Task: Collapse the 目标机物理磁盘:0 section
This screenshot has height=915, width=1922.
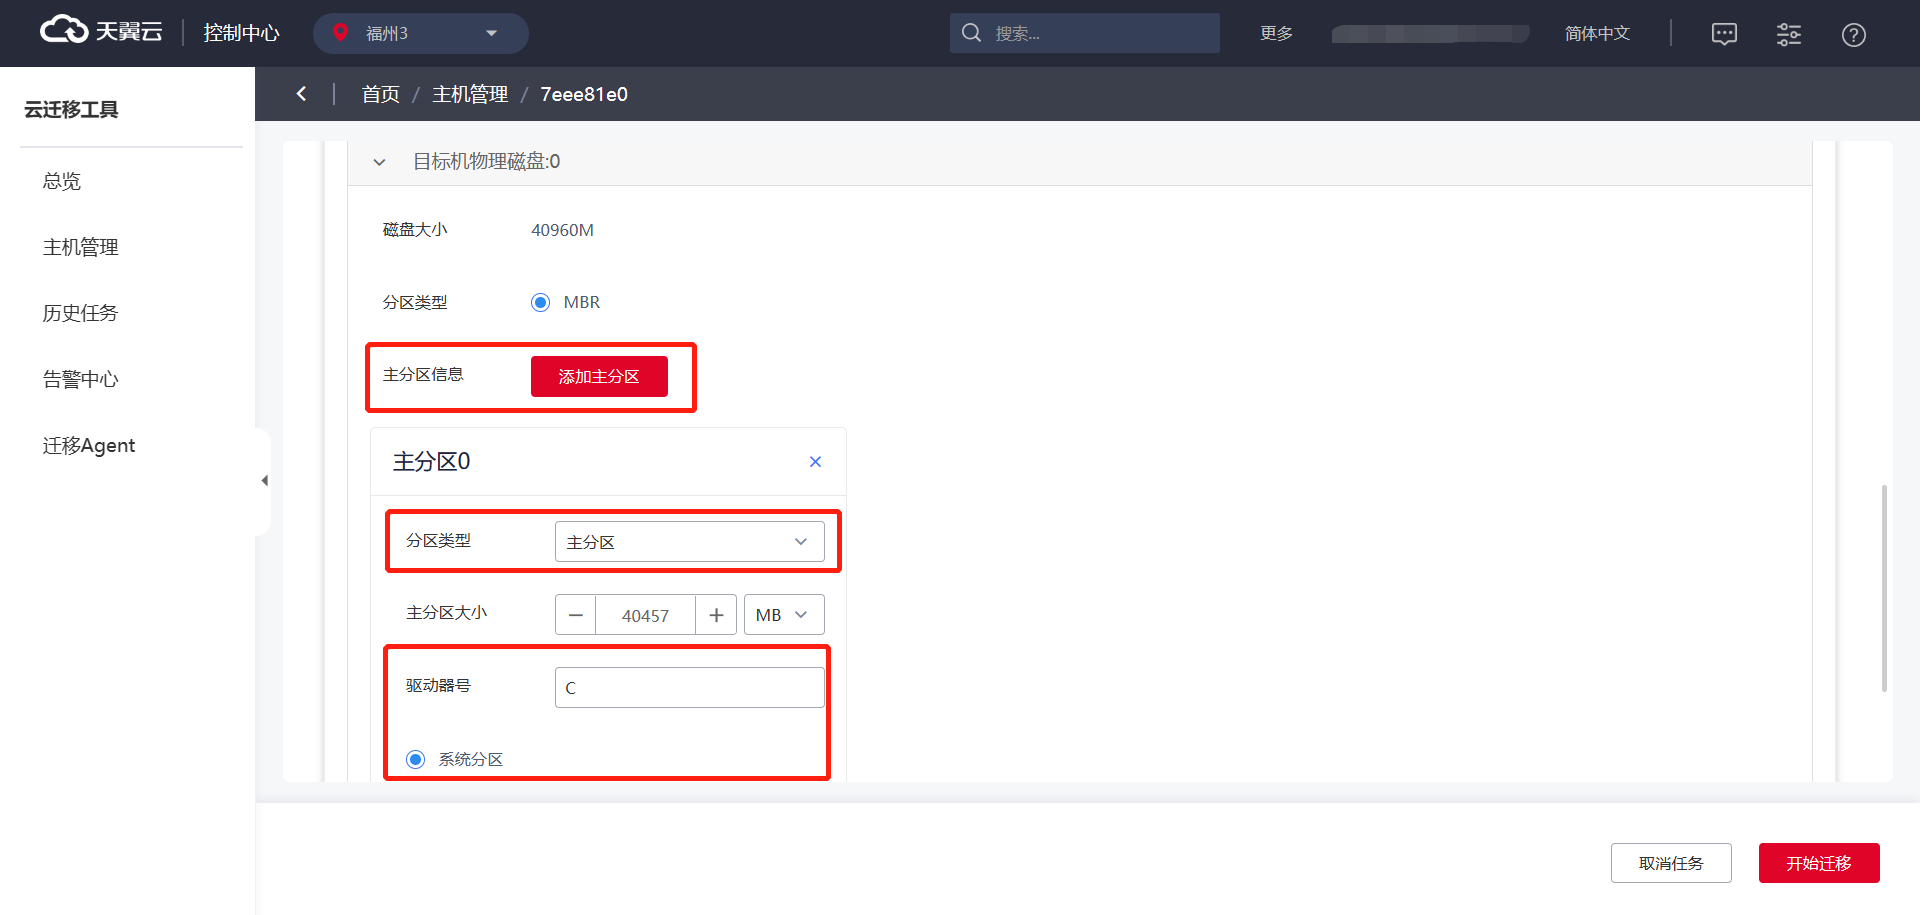Action: pos(379,162)
